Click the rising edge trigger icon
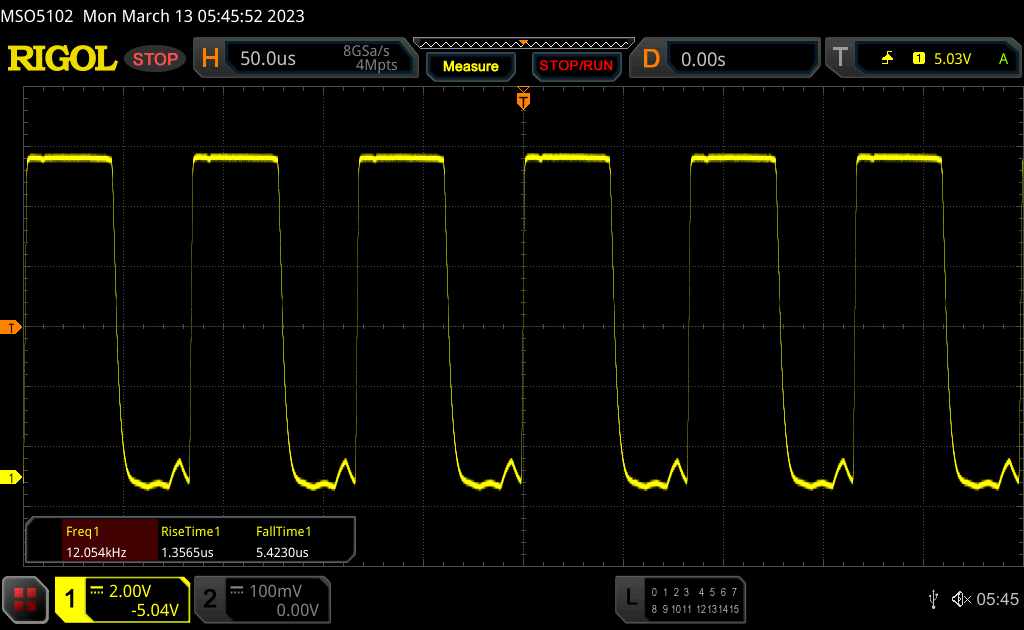This screenshot has height=630, width=1024. (888, 59)
